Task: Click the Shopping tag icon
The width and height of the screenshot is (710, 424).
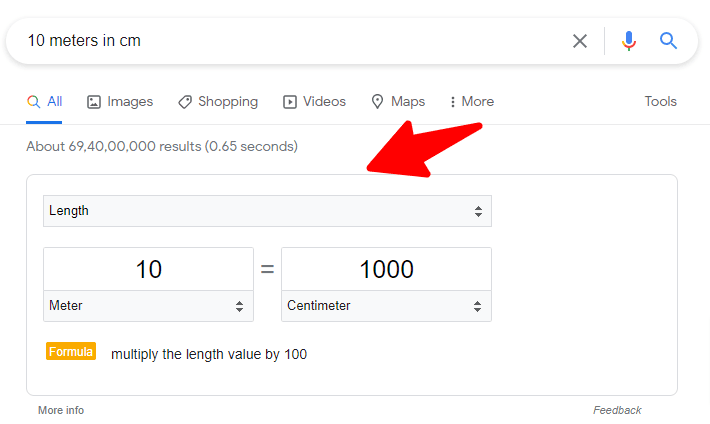Action: tap(185, 102)
